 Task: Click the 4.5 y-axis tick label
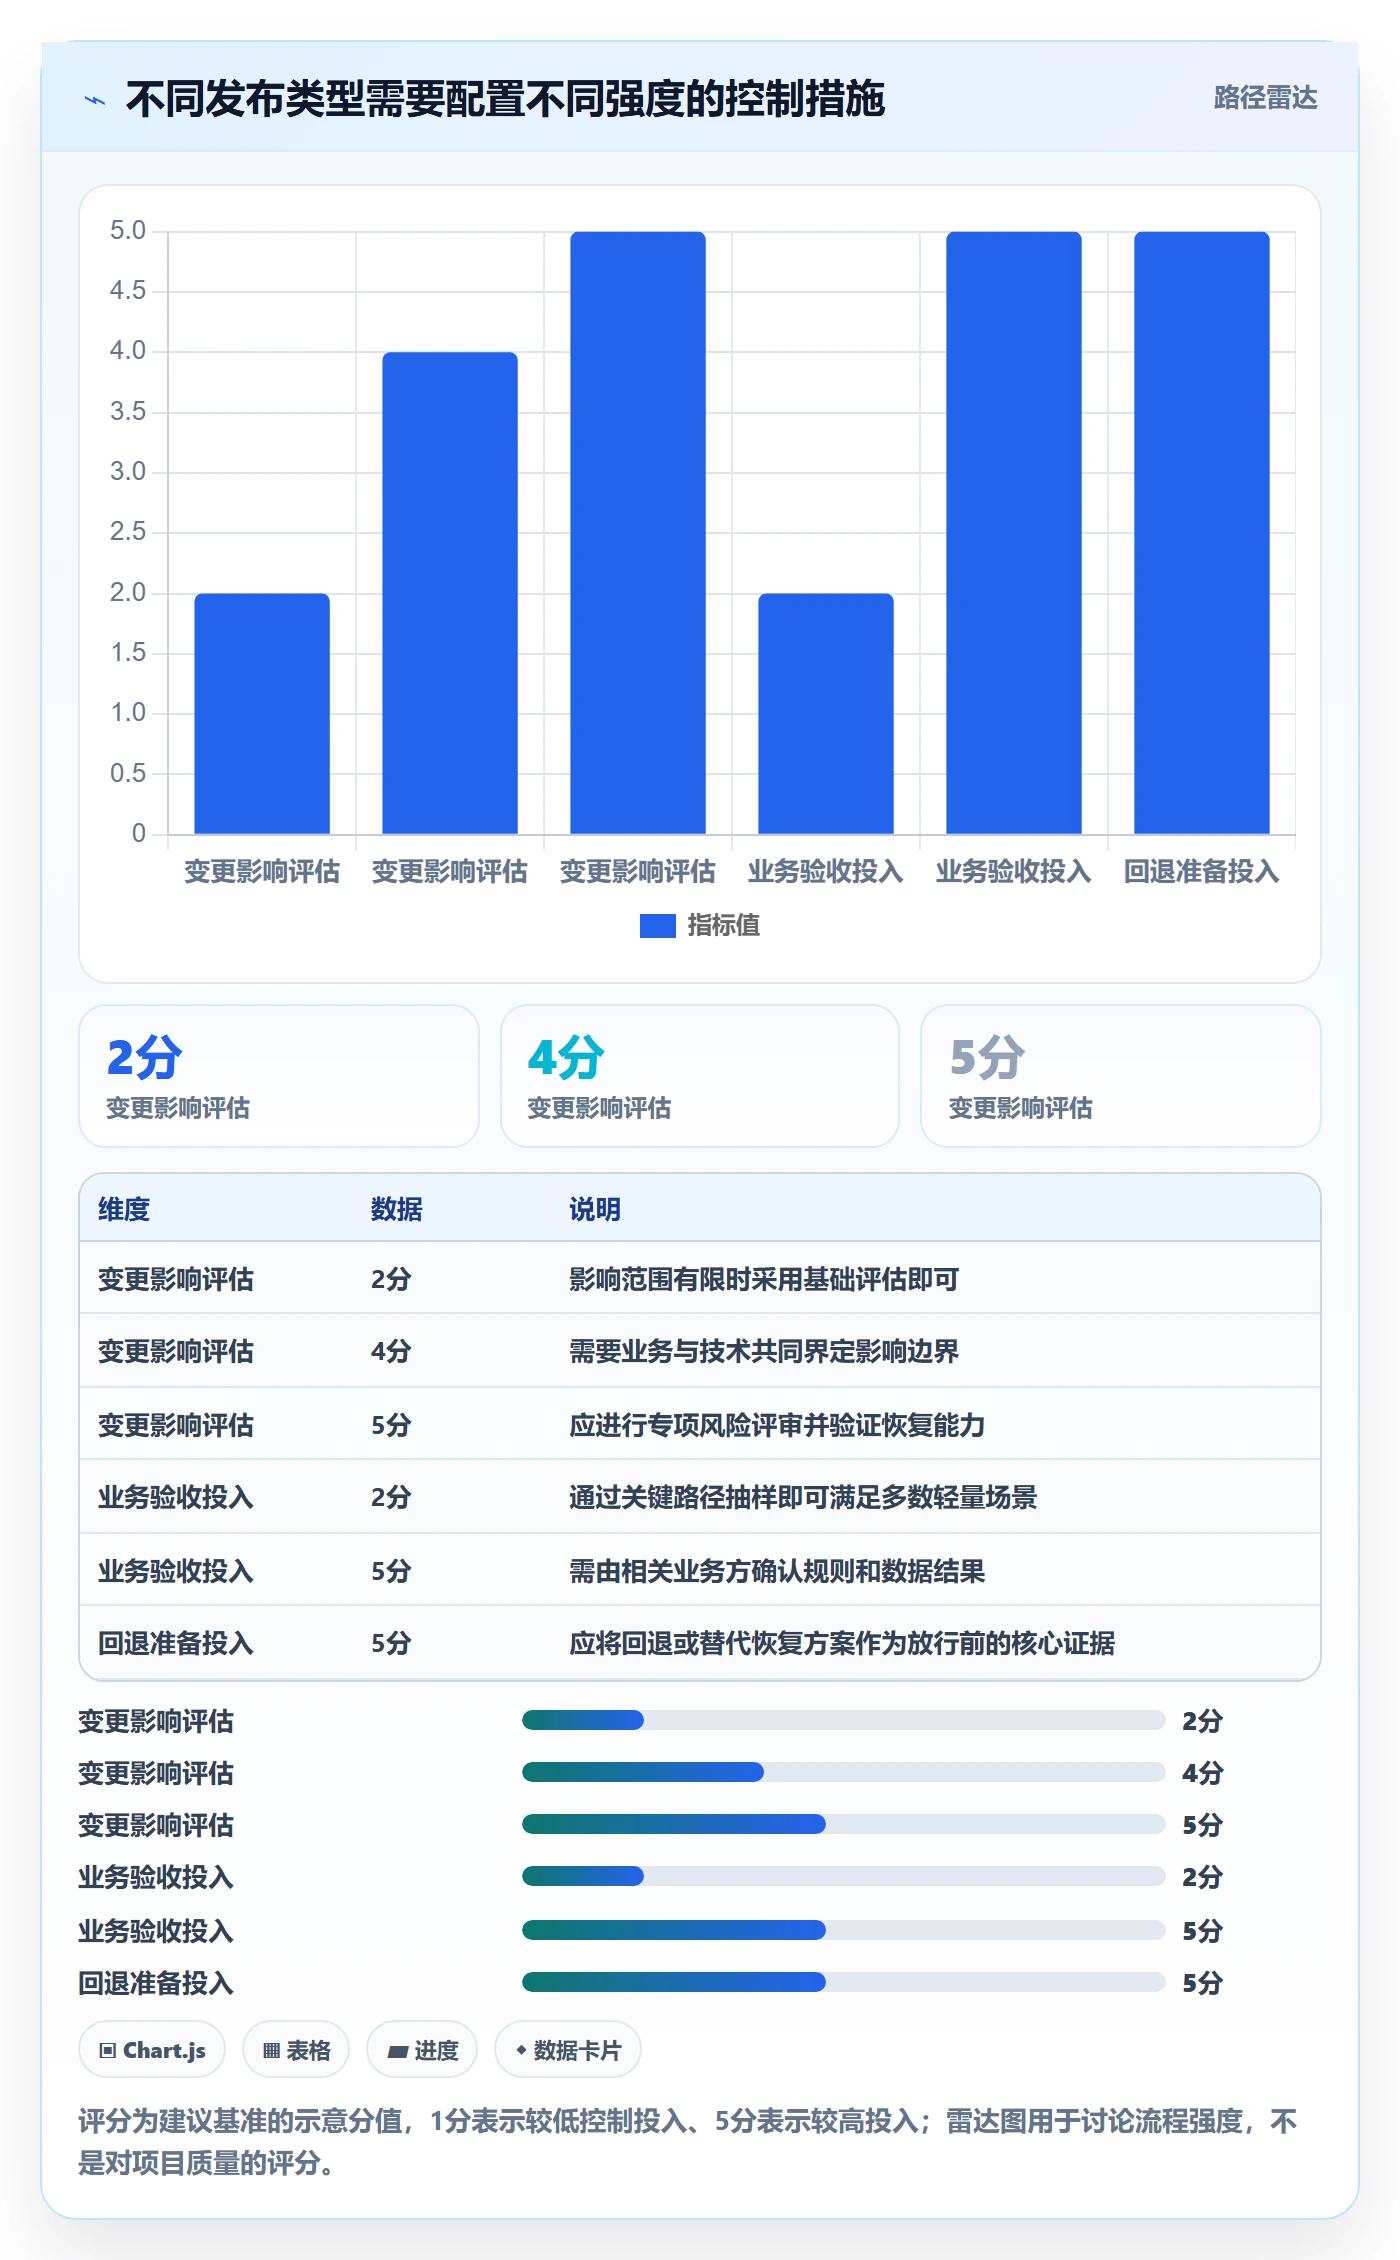pos(128,291)
